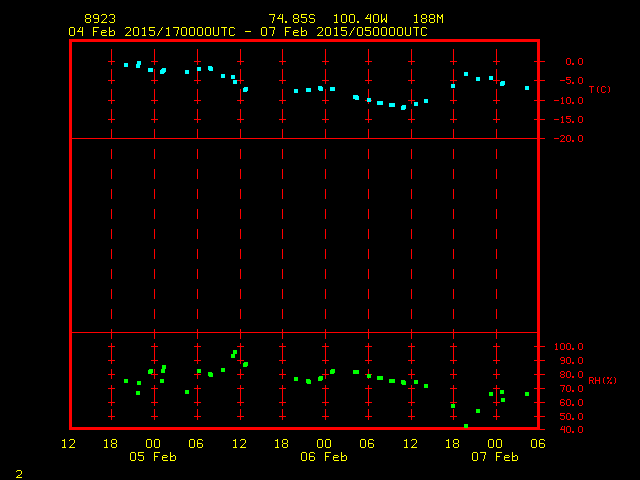Click the 07 Feb date label
The width and height of the screenshot is (640, 480).
click(495, 457)
